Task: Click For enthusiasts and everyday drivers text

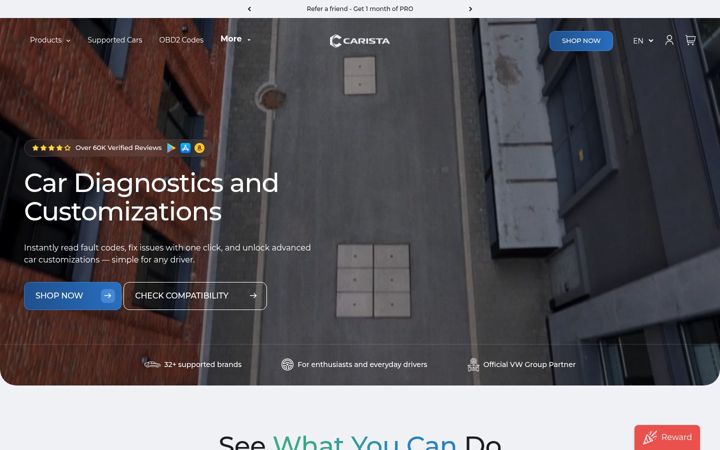Action: [362, 365]
